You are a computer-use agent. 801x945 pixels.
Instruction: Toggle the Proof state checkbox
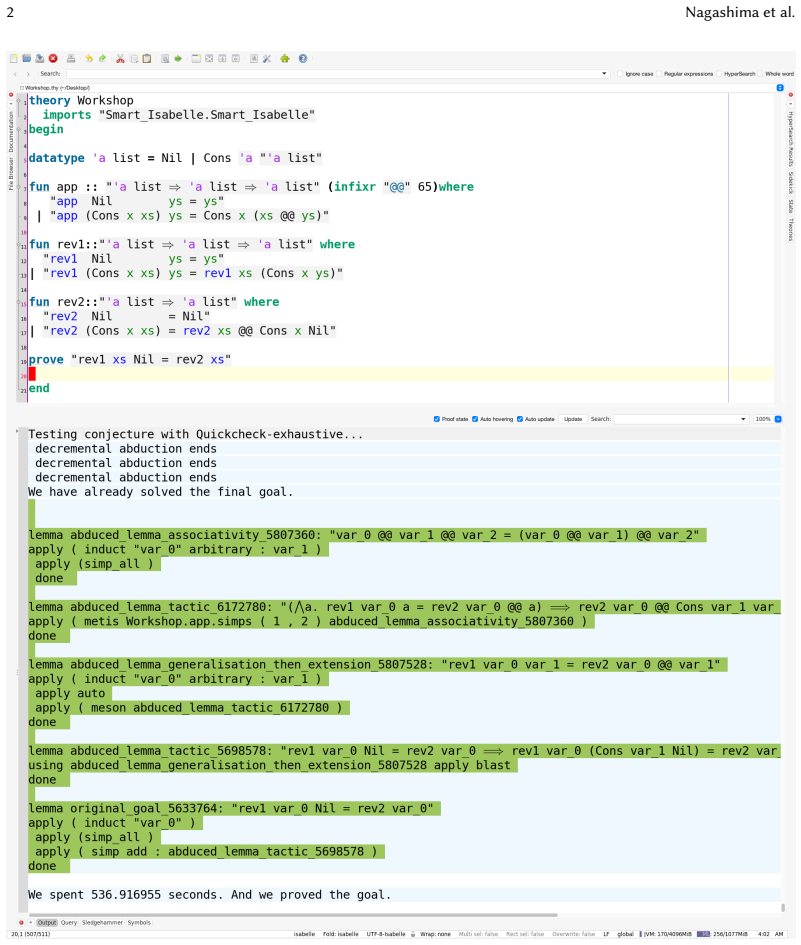pyautogui.click(x=437, y=419)
